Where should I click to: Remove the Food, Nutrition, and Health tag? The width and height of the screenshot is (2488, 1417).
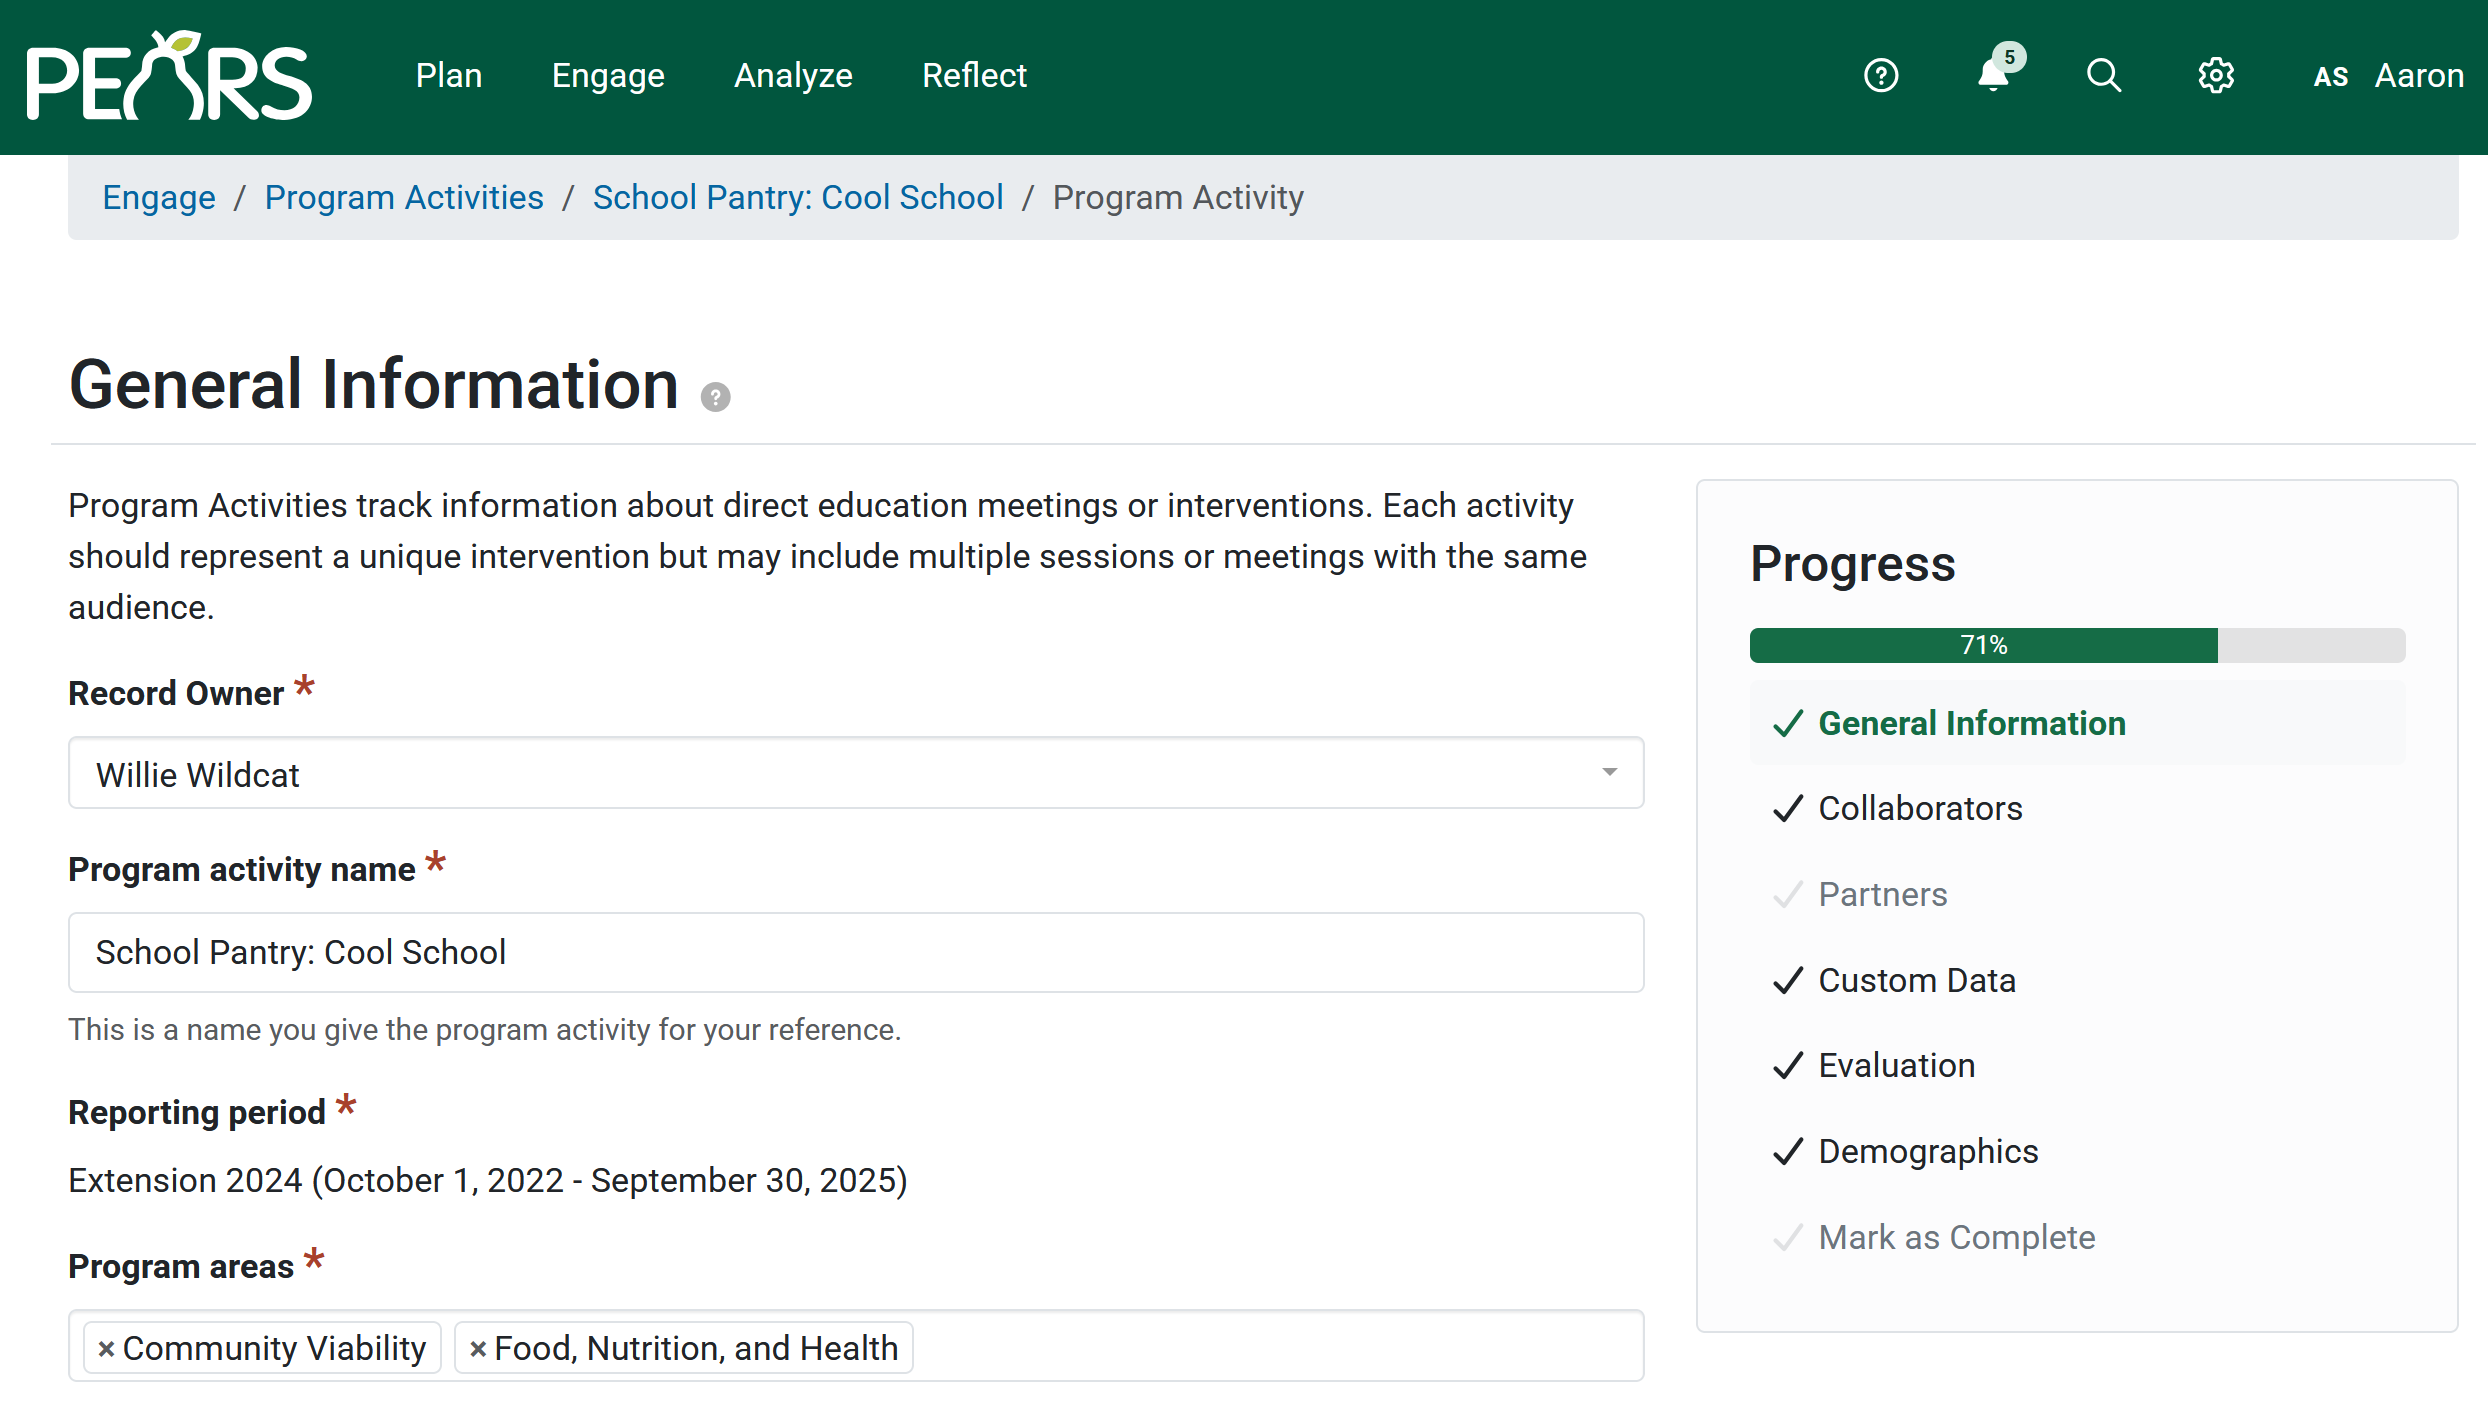click(478, 1349)
